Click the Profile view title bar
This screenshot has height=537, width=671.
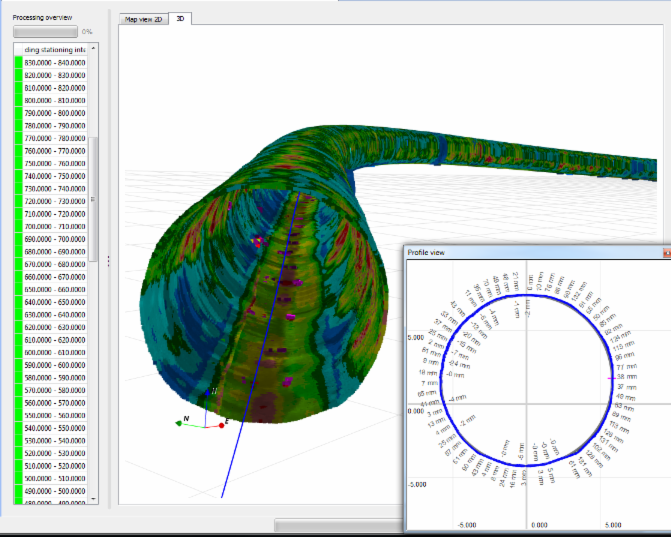(530, 253)
